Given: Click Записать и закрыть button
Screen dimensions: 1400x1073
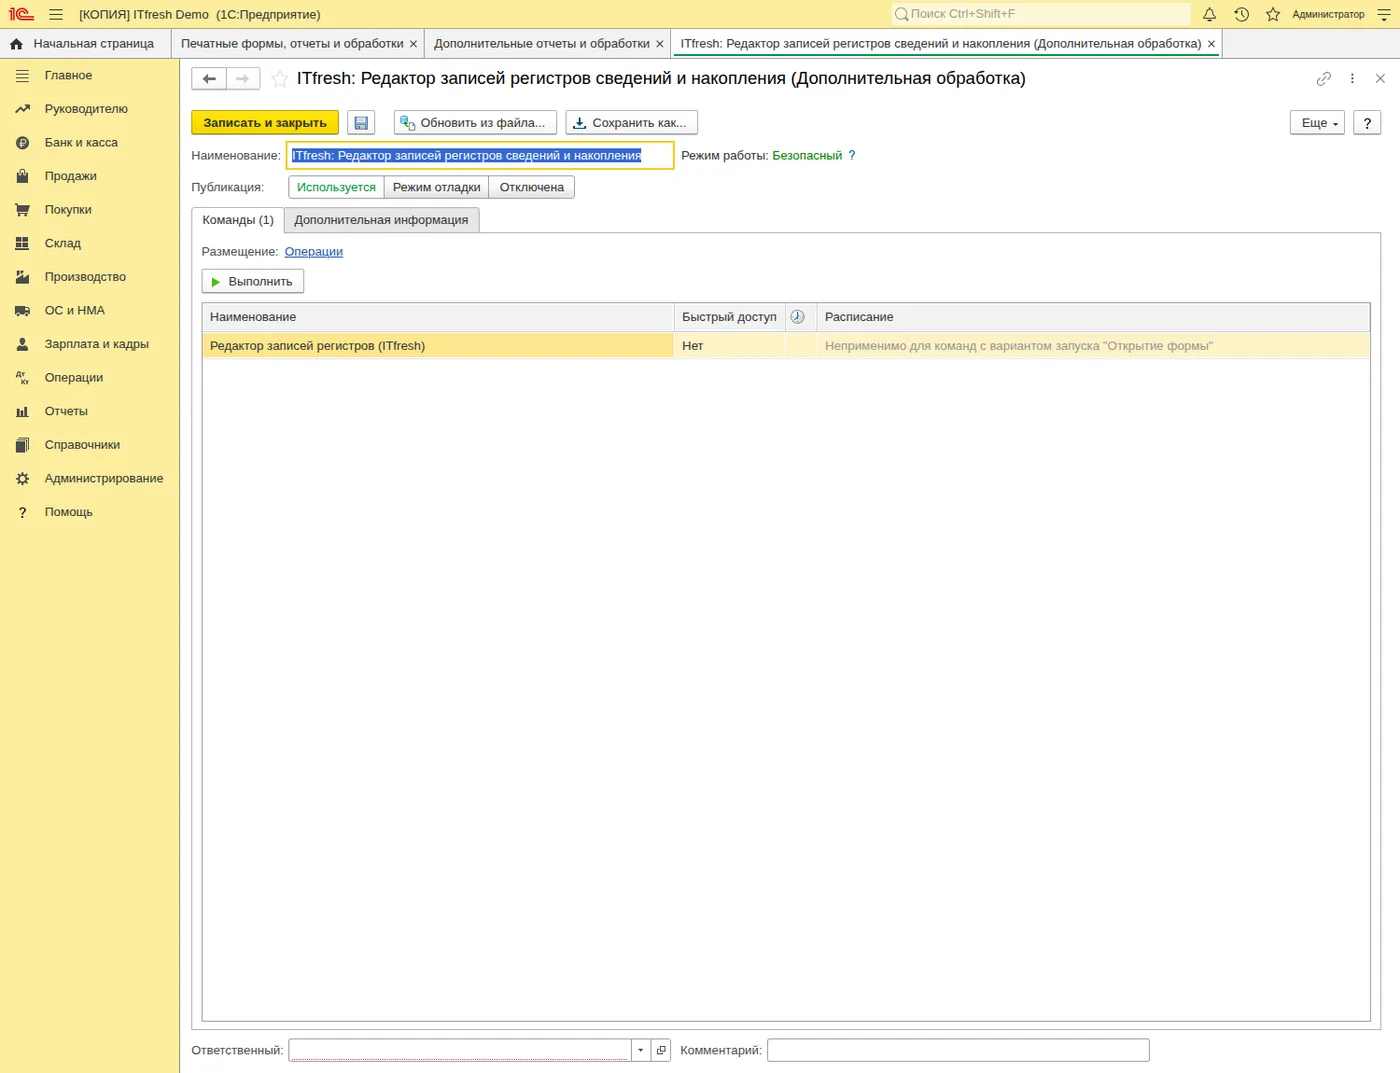Looking at the screenshot, I should (265, 123).
